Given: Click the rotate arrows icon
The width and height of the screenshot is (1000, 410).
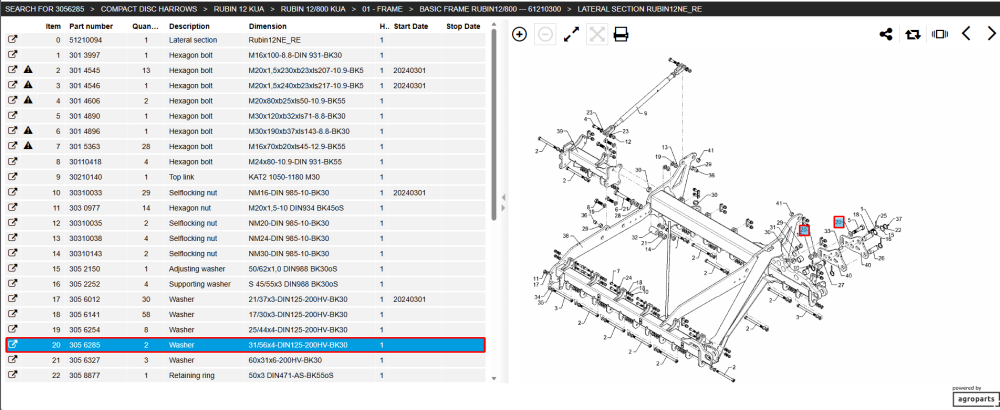Looking at the screenshot, I should coord(913,34).
